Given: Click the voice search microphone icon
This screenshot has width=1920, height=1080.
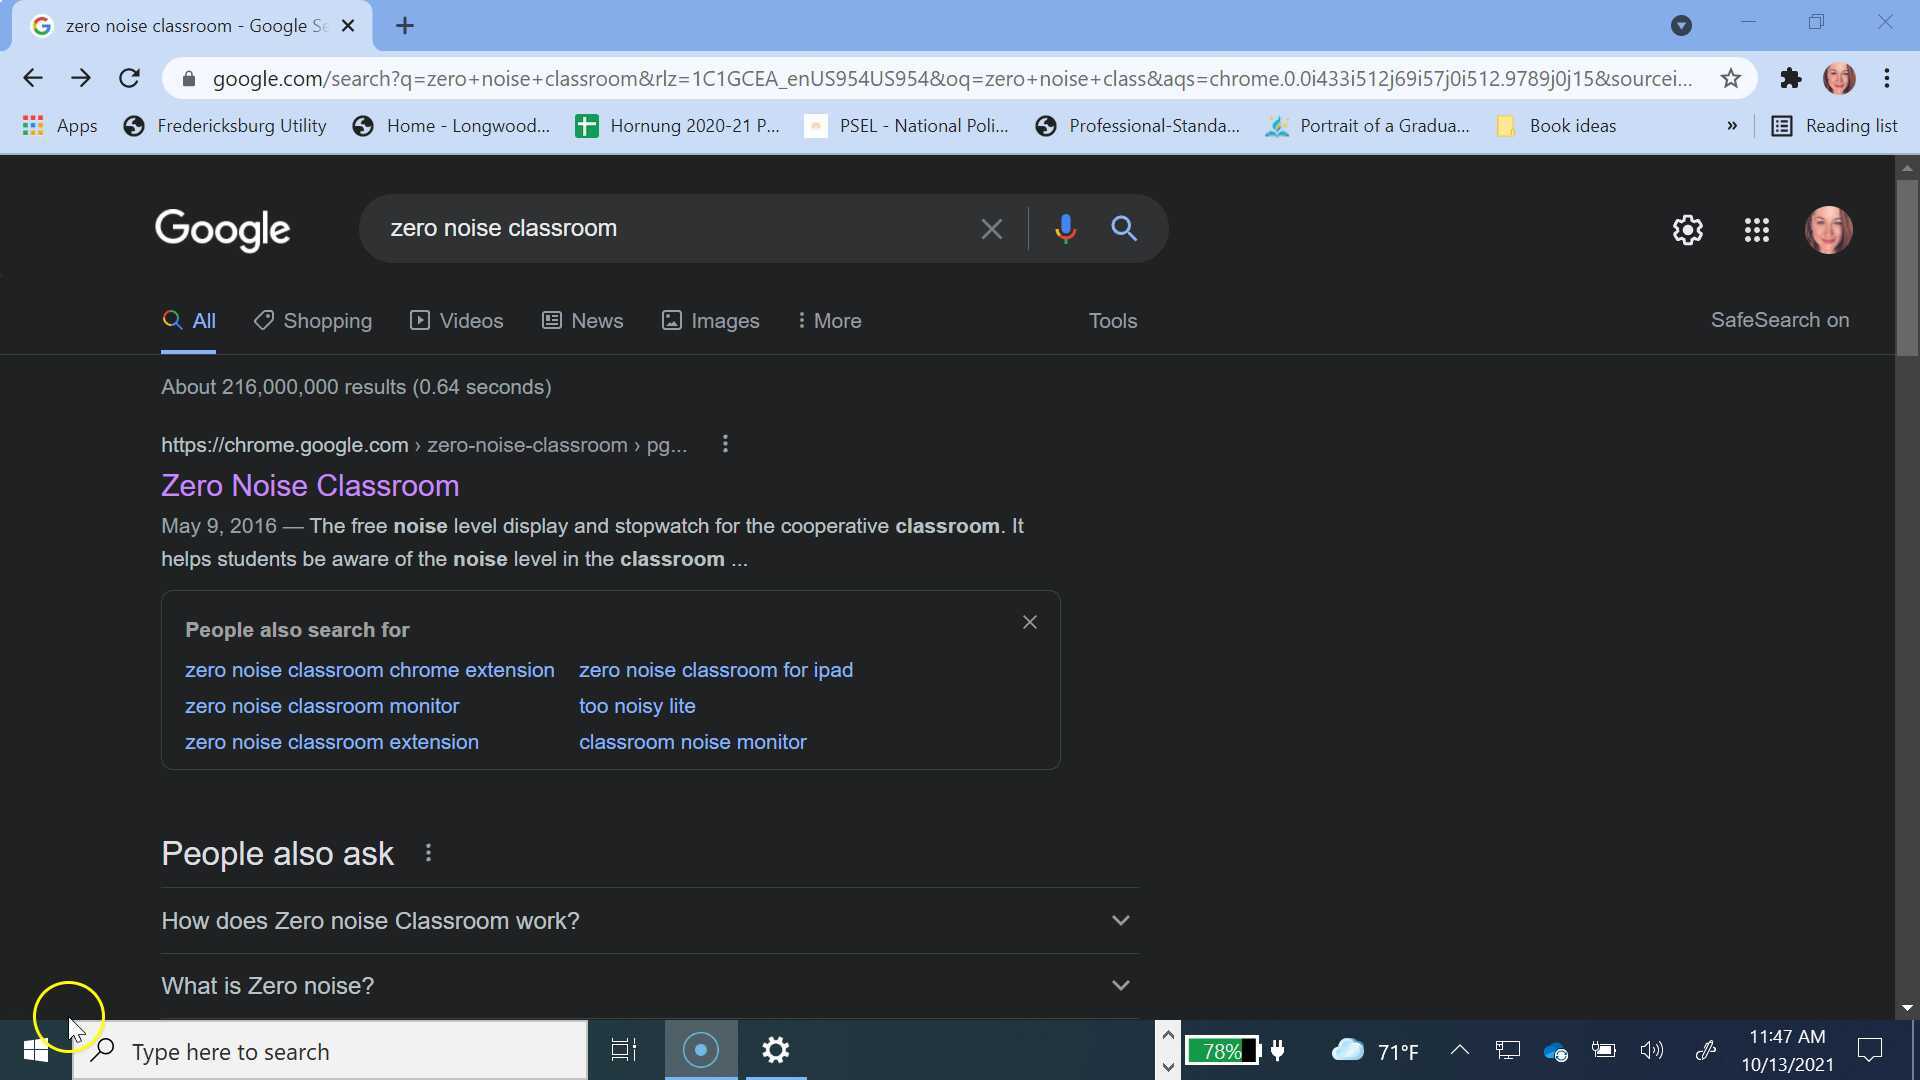Looking at the screenshot, I should coord(1065,229).
